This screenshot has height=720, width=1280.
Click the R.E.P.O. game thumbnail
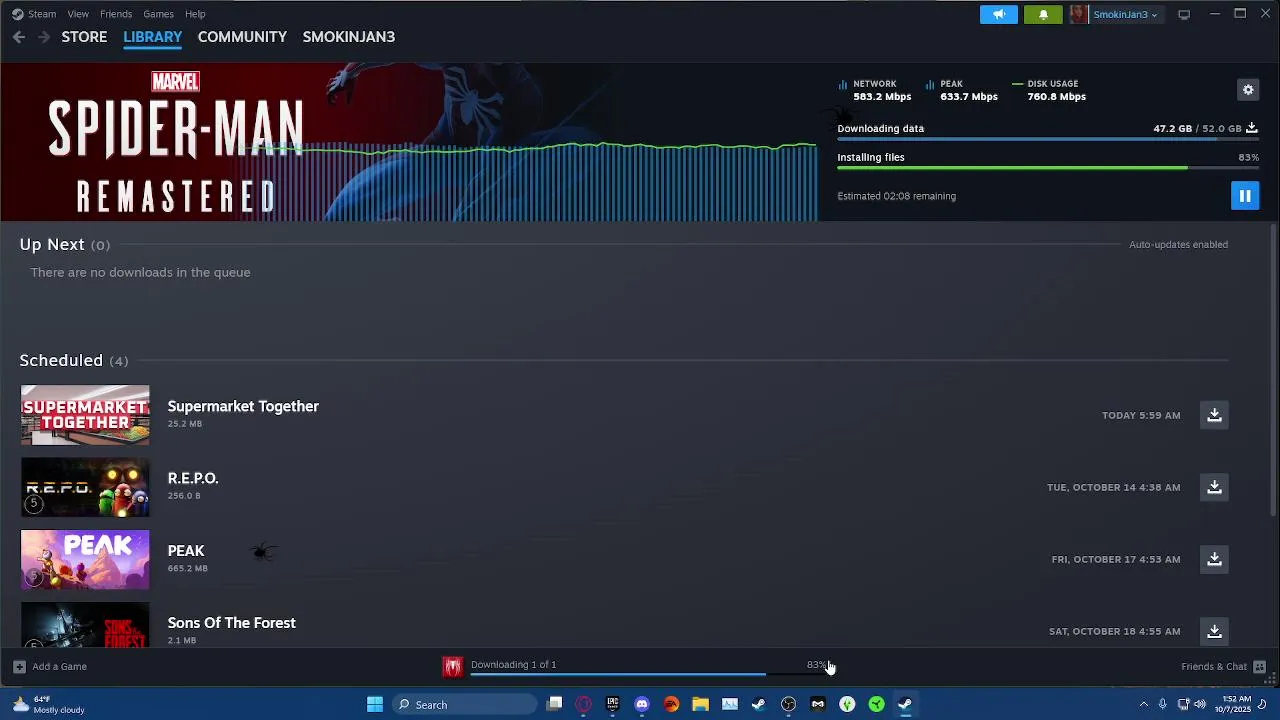pos(85,487)
